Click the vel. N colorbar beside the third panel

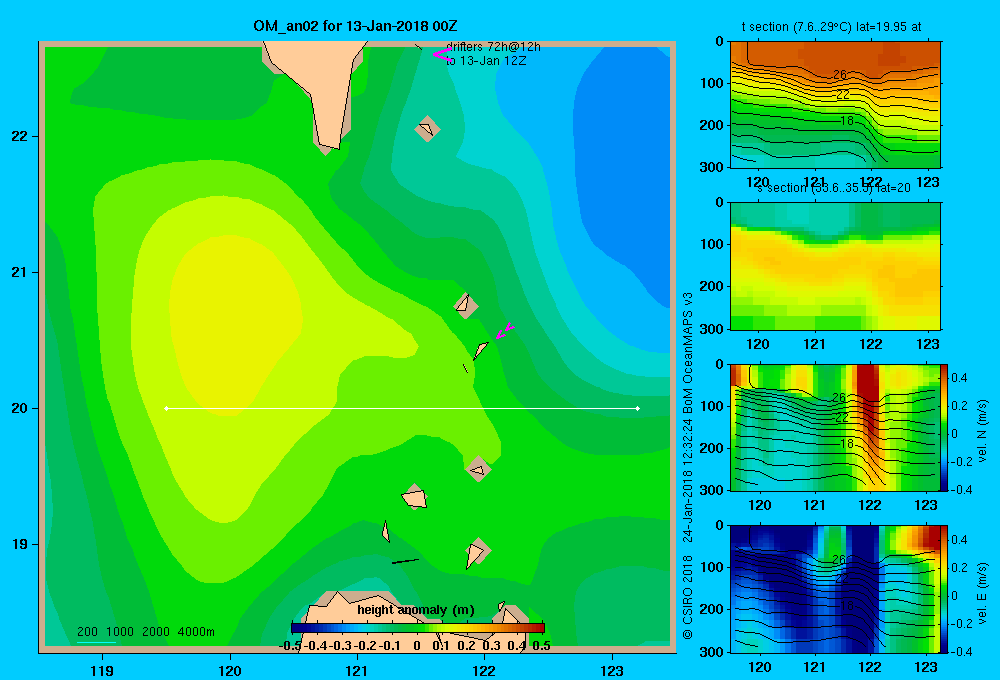pyautogui.click(x=945, y=427)
